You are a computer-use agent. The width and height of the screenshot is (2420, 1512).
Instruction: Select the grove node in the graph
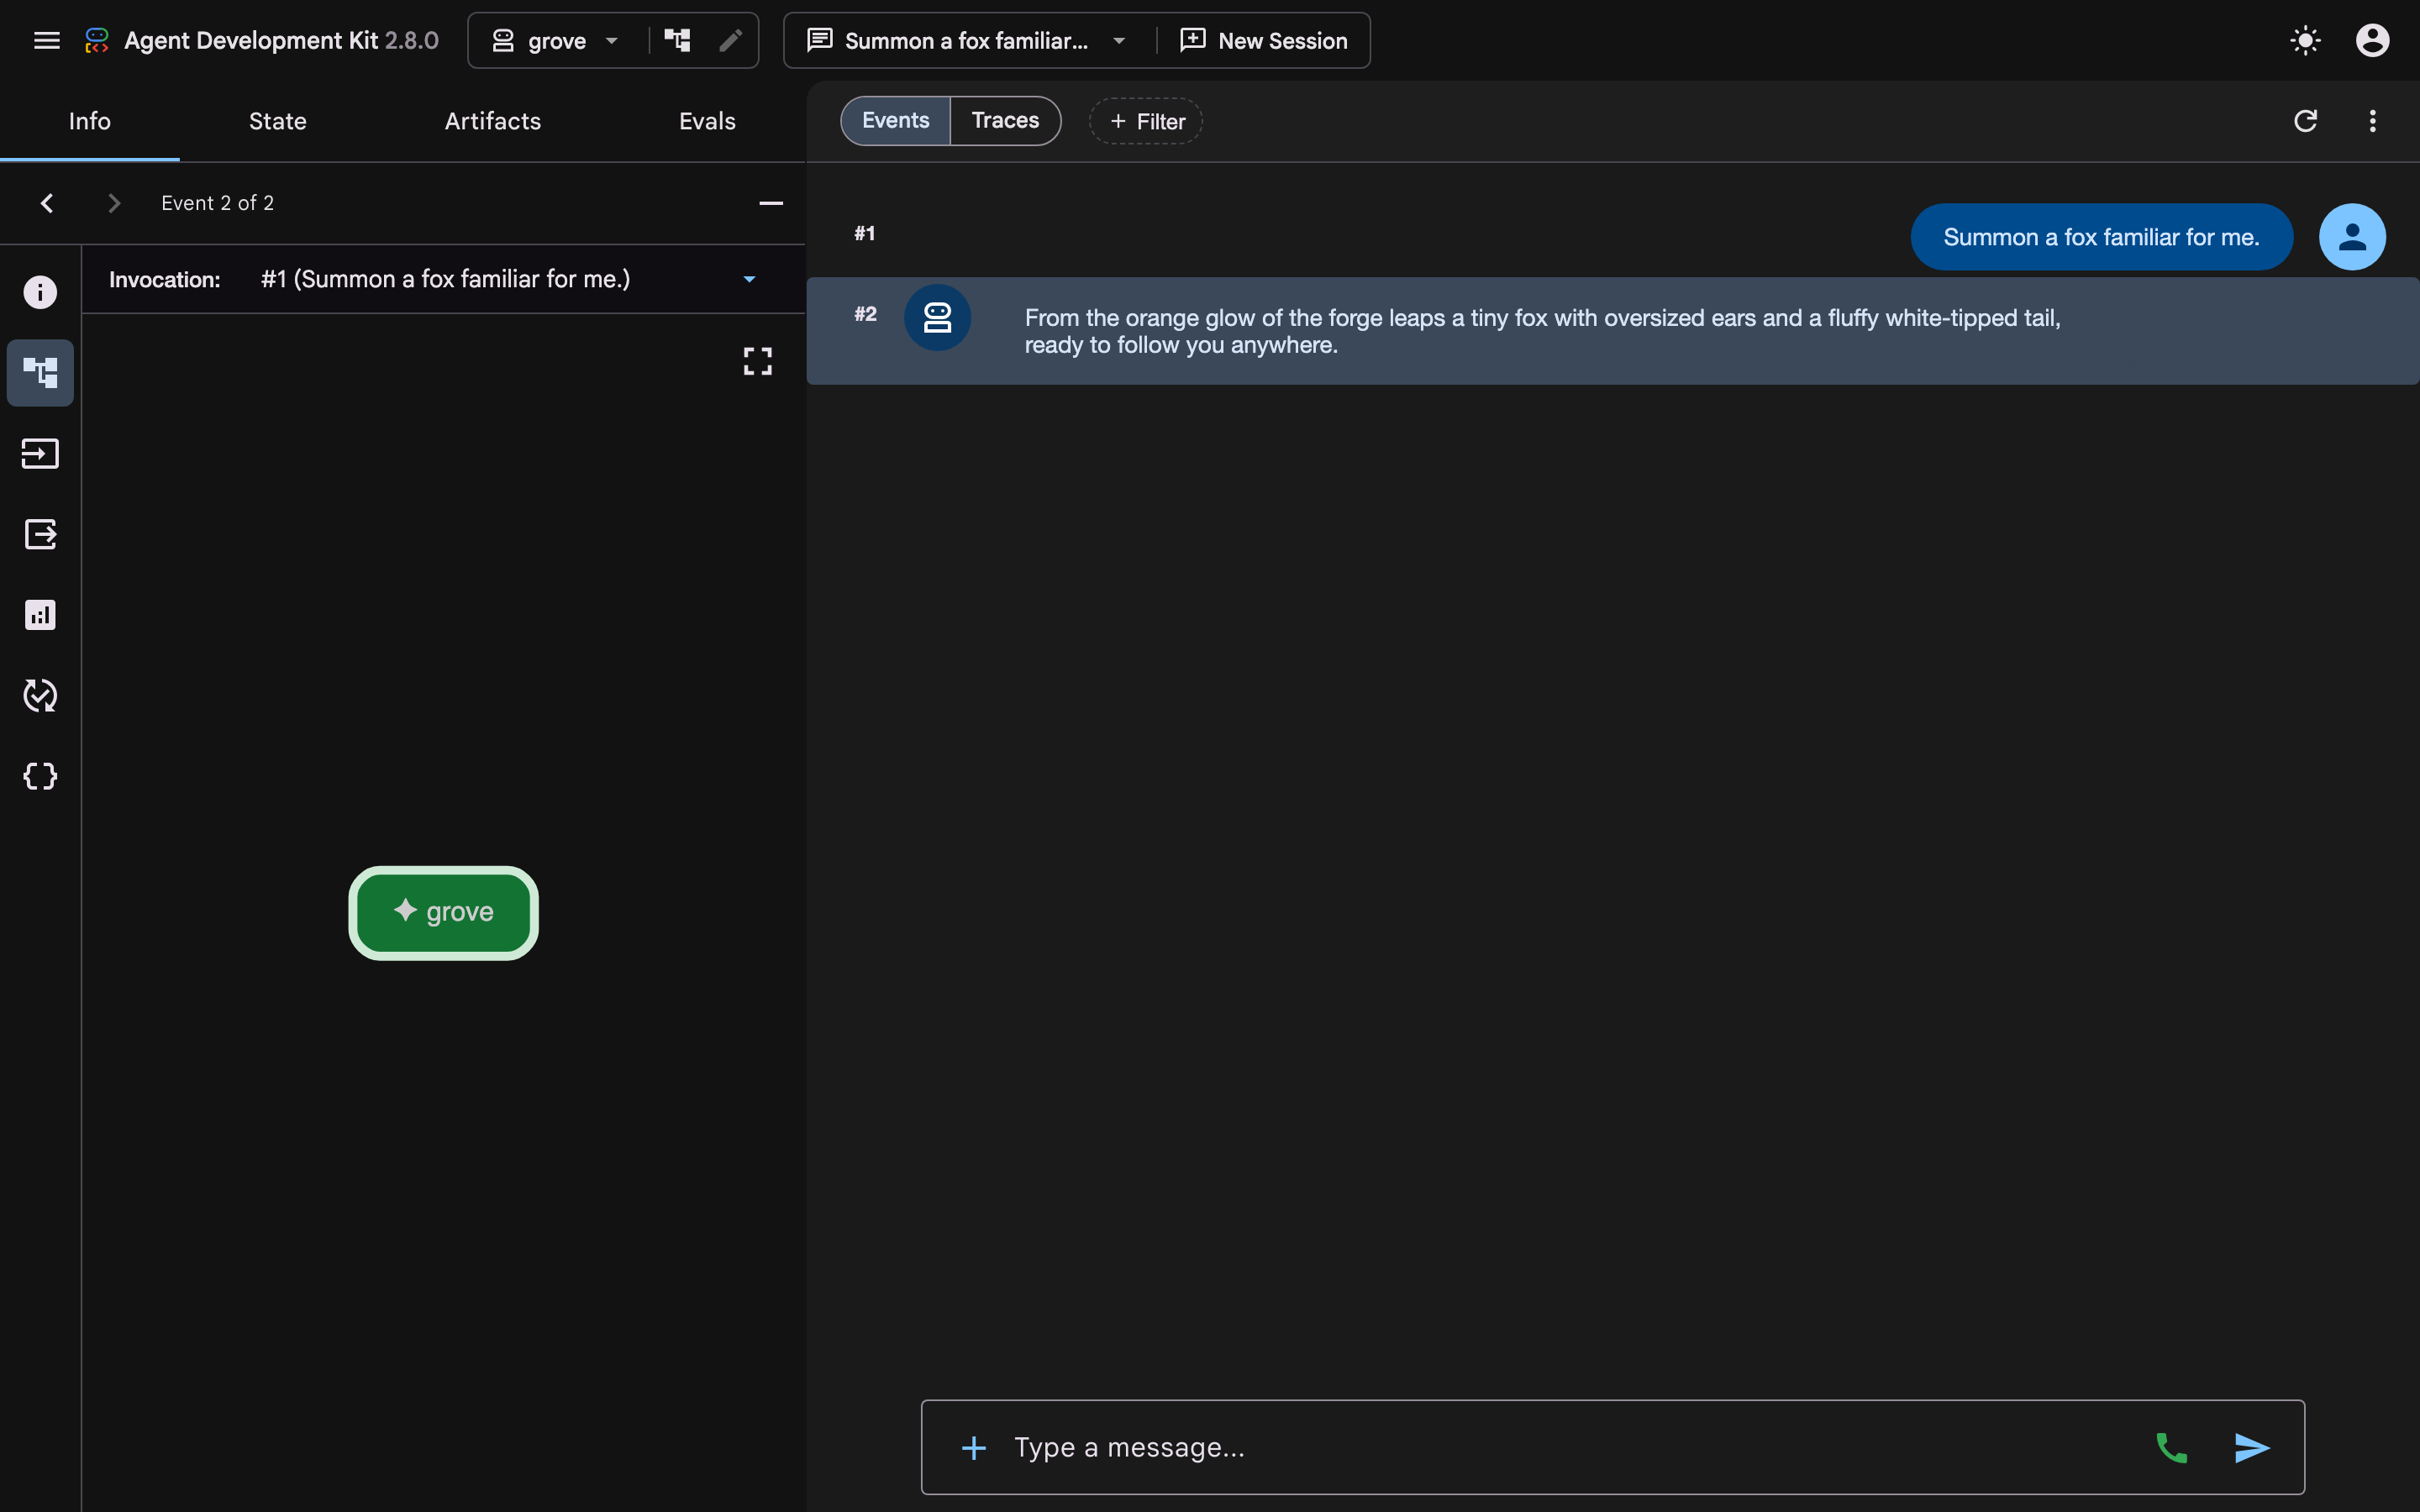(443, 912)
